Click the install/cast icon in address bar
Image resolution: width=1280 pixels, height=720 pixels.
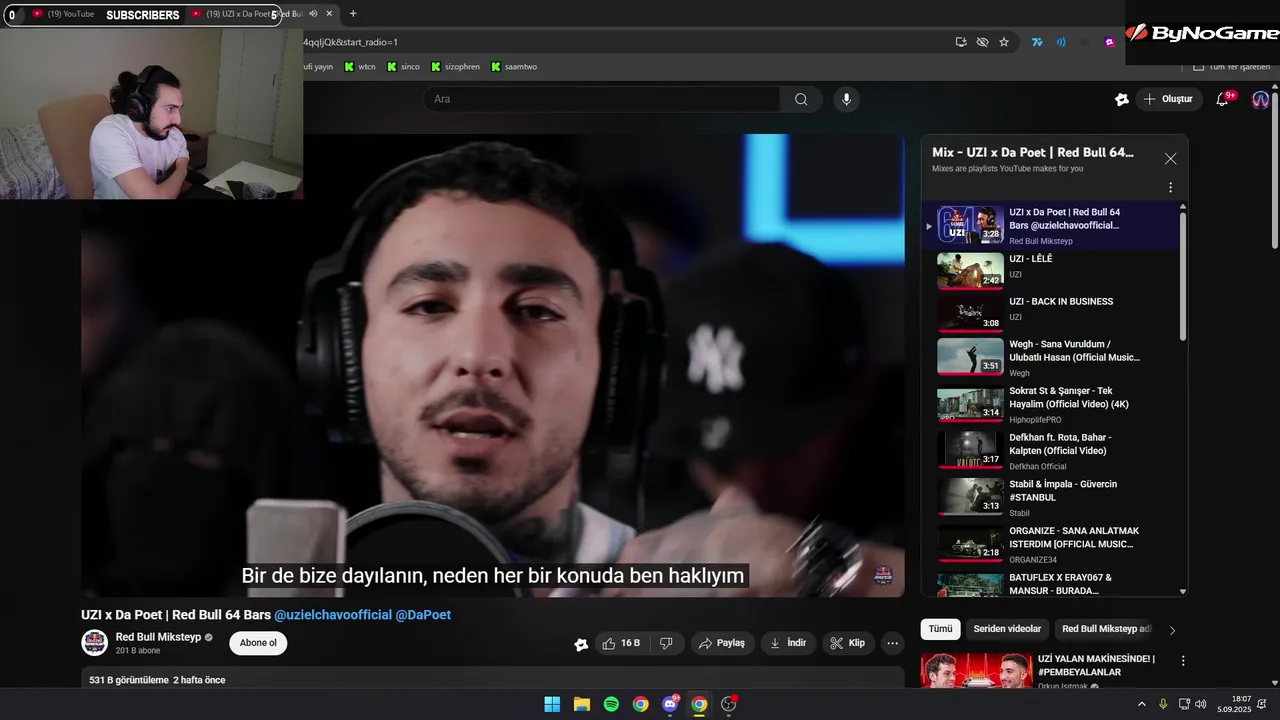(961, 42)
